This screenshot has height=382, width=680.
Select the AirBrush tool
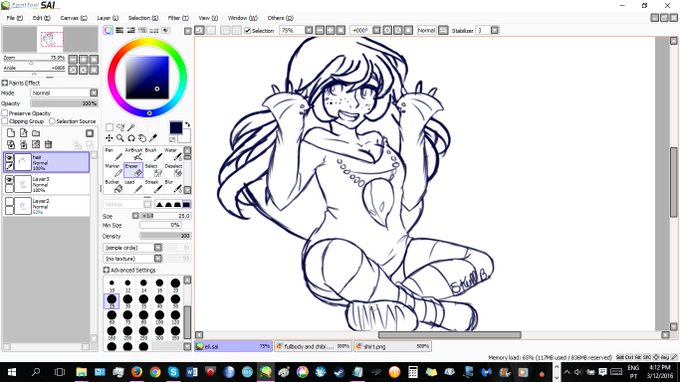tap(133, 154)
